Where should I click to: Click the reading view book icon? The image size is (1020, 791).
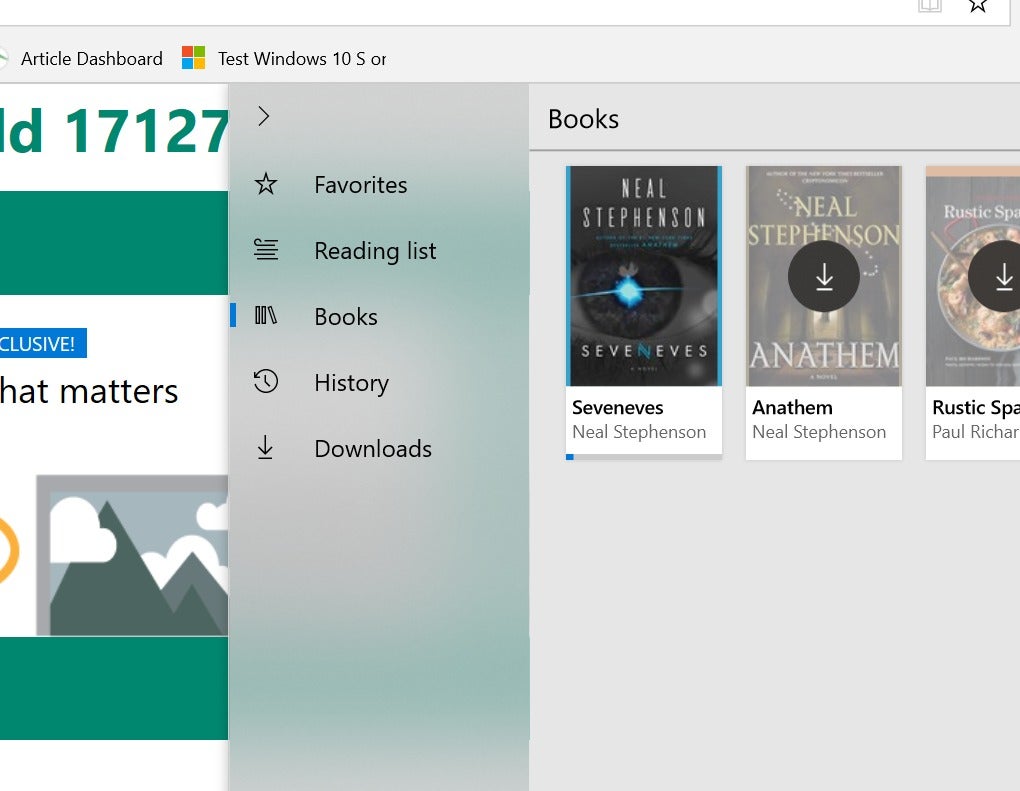tap(930, 6)
